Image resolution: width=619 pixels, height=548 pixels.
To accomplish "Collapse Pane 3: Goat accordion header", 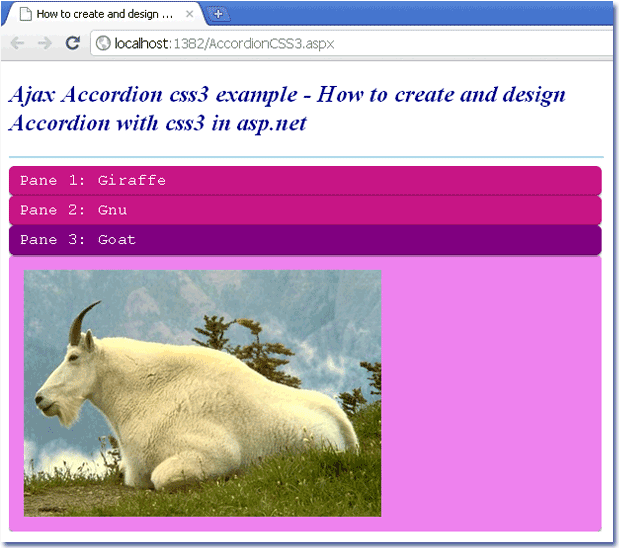I will tap(305, 240).
